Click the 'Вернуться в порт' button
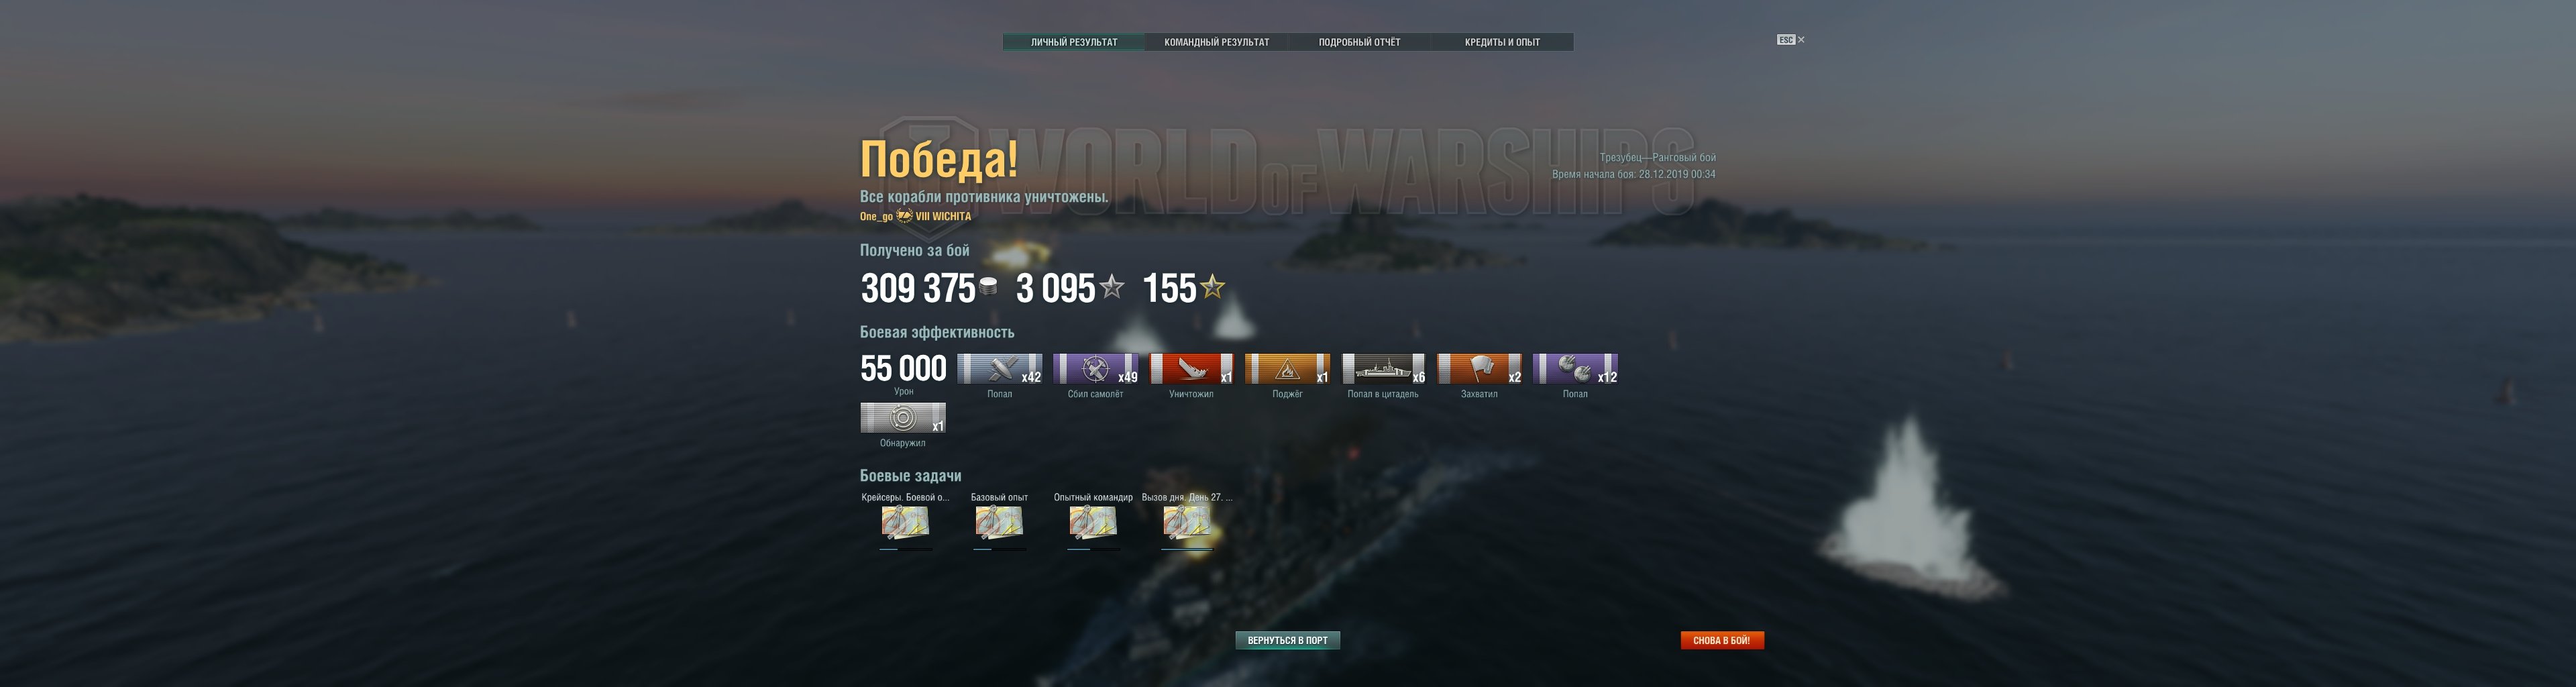2576x687 pixels. point(1288,640)
